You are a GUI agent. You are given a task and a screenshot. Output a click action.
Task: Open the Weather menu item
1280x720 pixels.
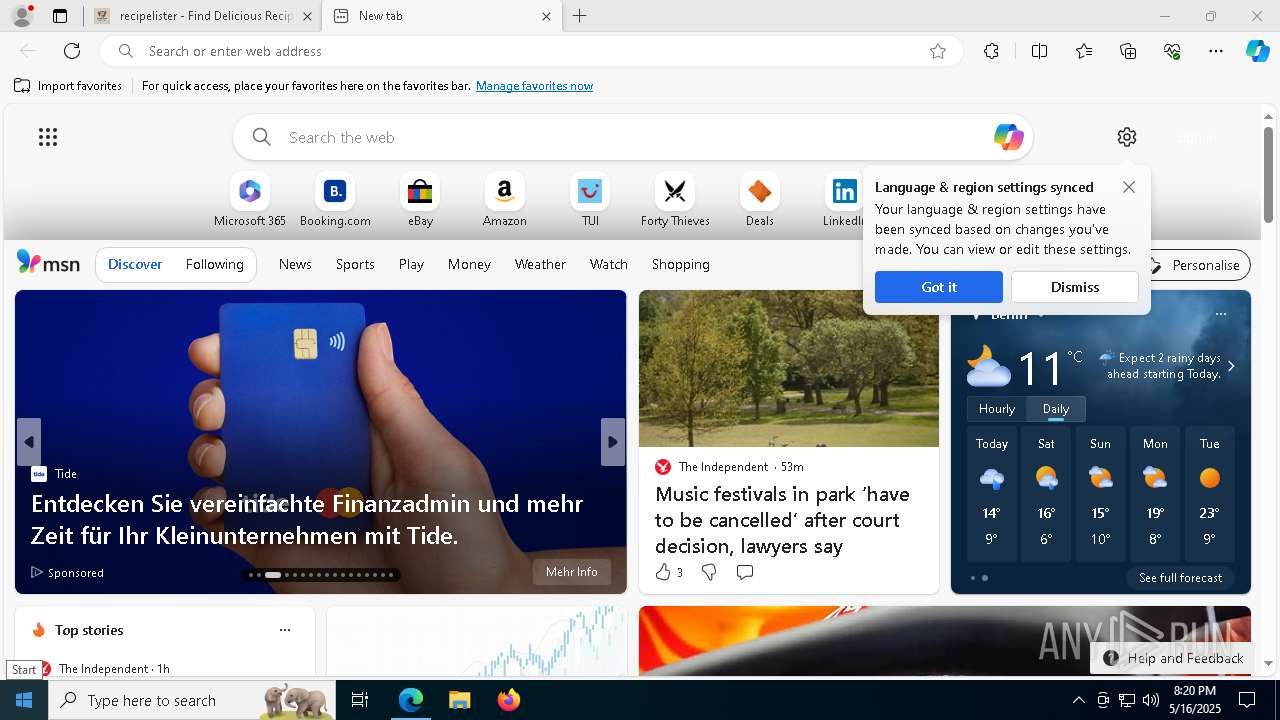pos(540,264)
